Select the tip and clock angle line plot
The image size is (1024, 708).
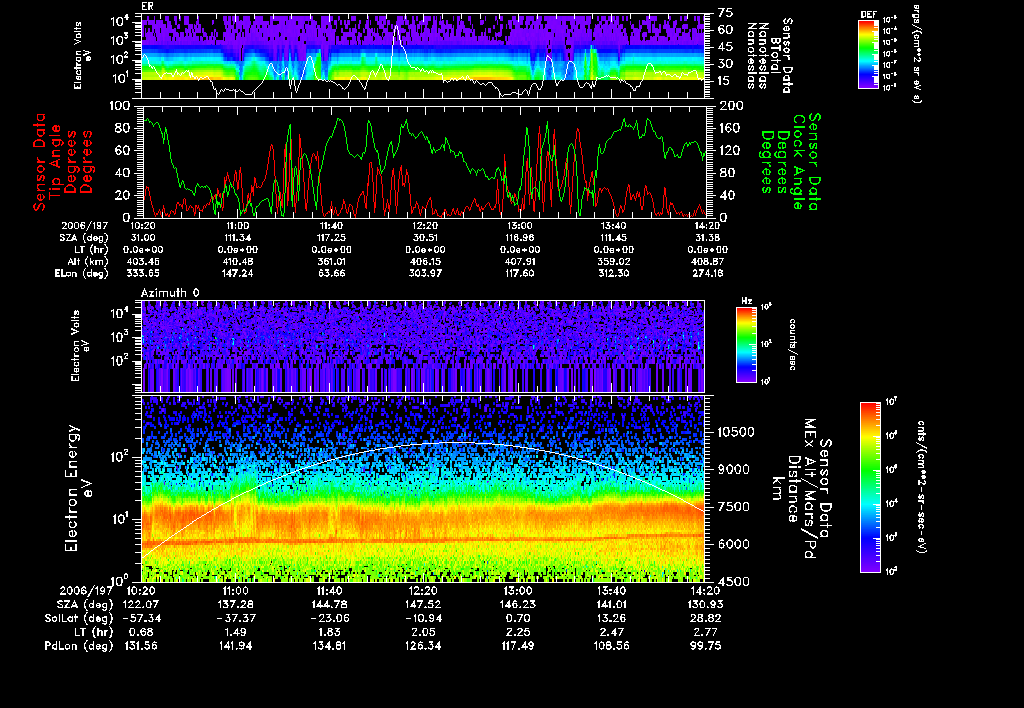423,161
